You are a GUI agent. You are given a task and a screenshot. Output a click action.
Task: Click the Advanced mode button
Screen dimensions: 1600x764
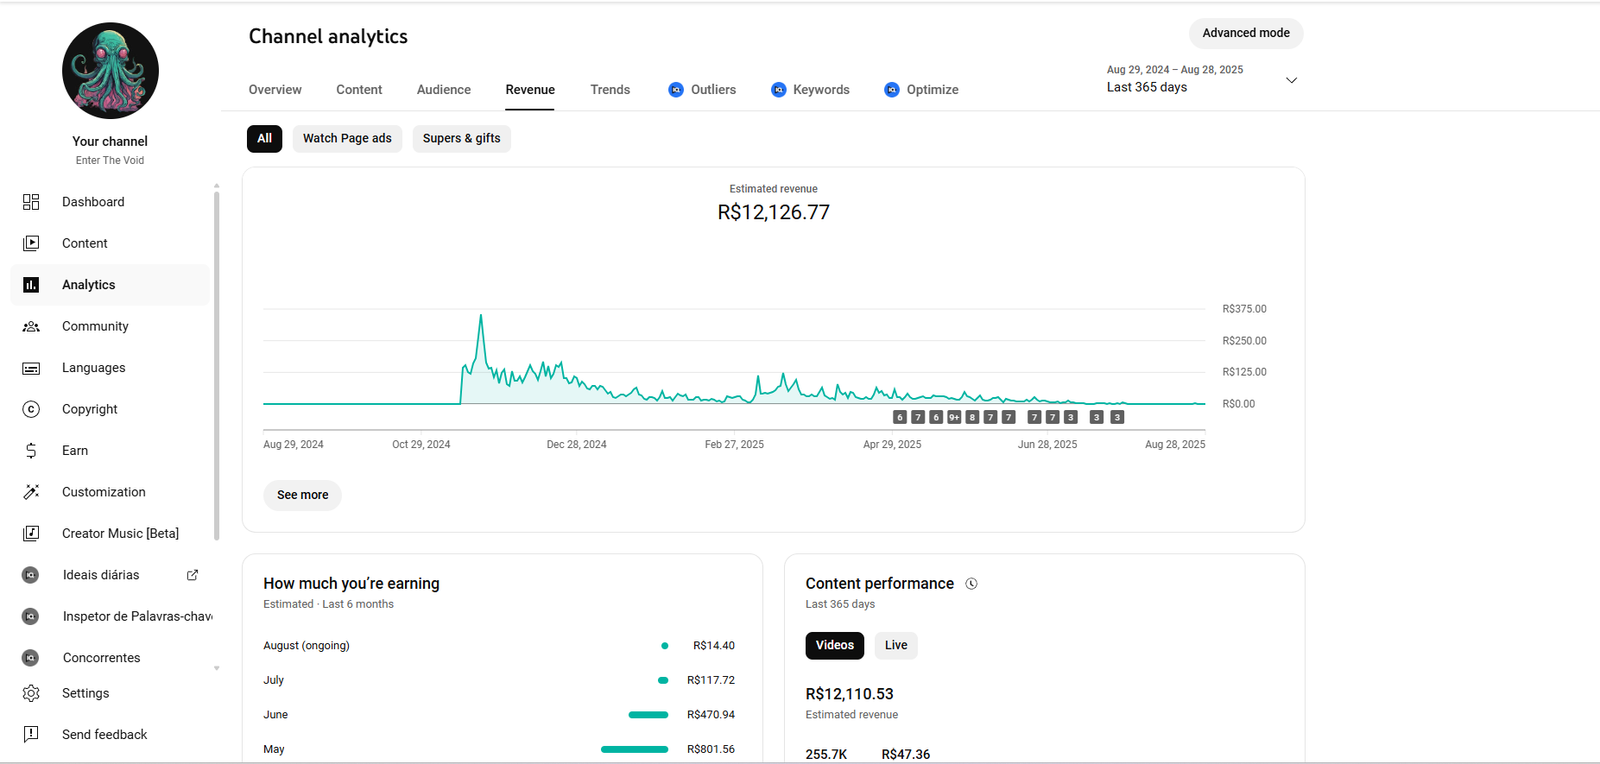coord(1245,33)
